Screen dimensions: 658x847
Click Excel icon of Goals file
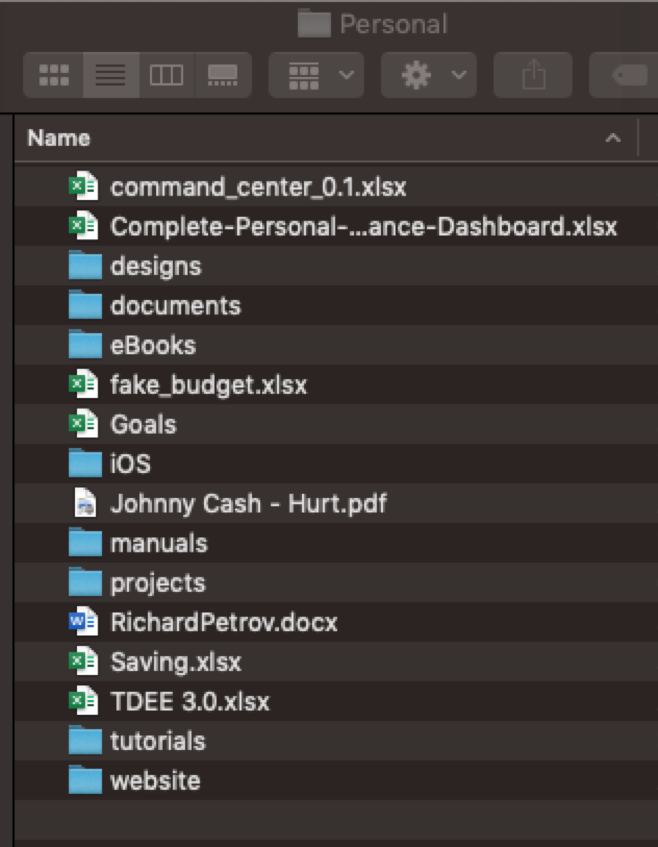pyautogui.click(x=84, y=424)
